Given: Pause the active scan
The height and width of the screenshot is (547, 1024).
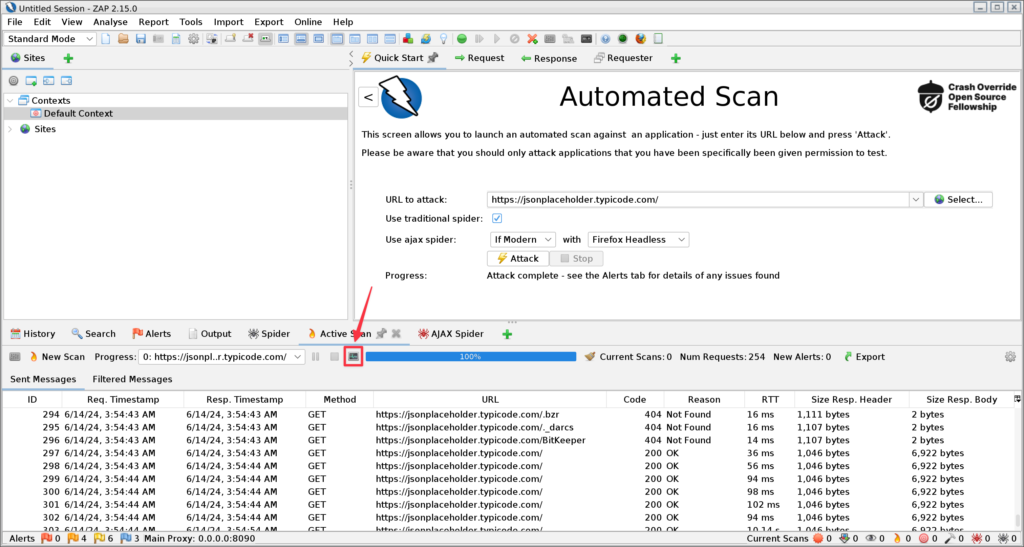Looking at the screenshot, I should click(x=316, y=357).
